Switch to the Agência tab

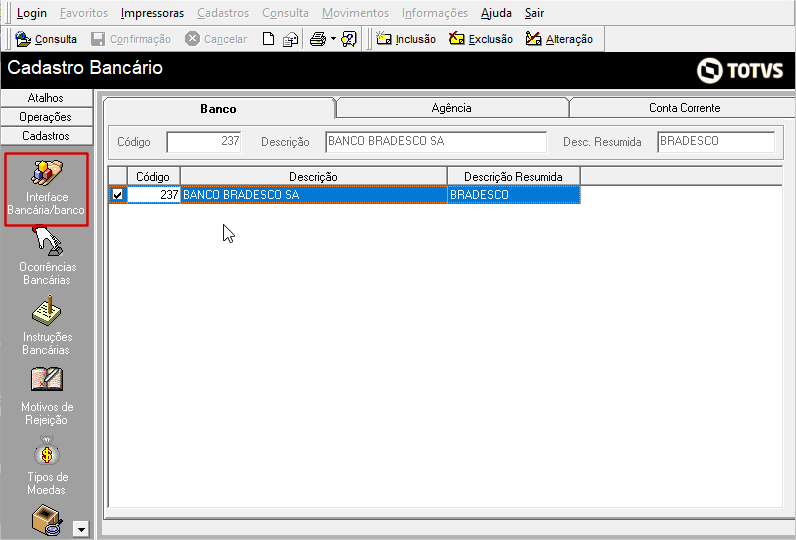451,108
